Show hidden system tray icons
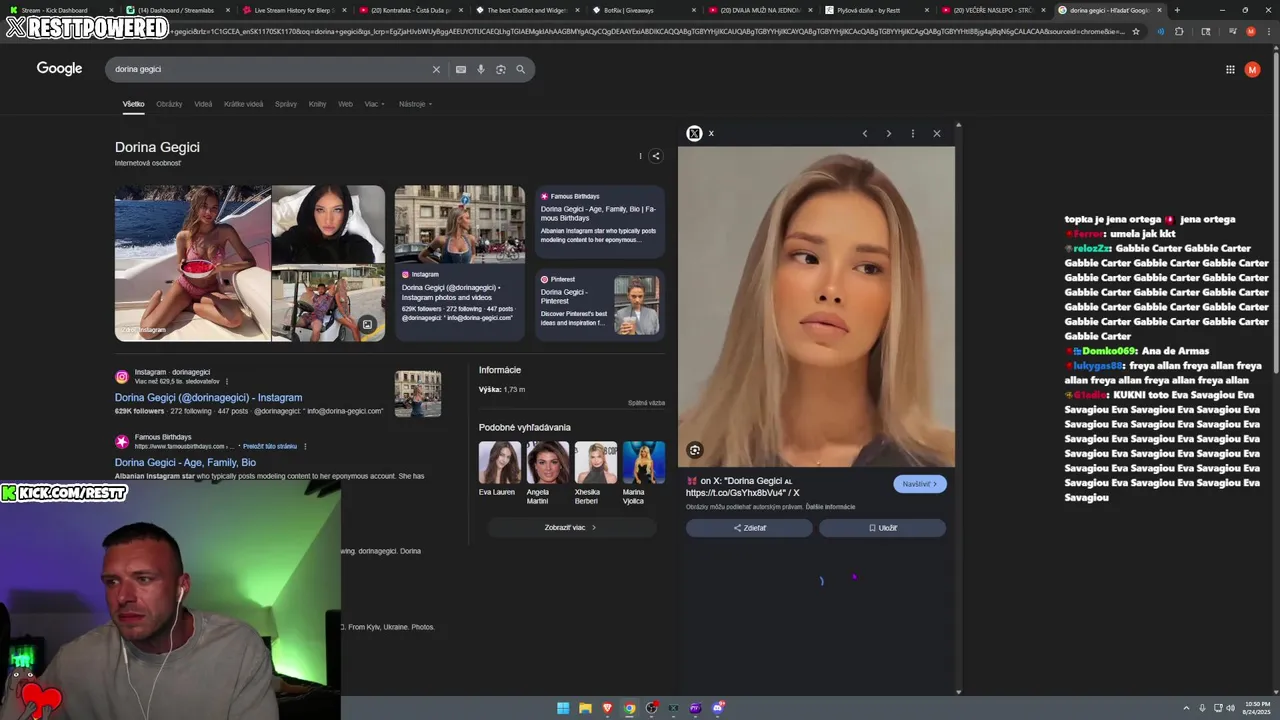This screenshot has height=720, width=1280. point(1187,708)
